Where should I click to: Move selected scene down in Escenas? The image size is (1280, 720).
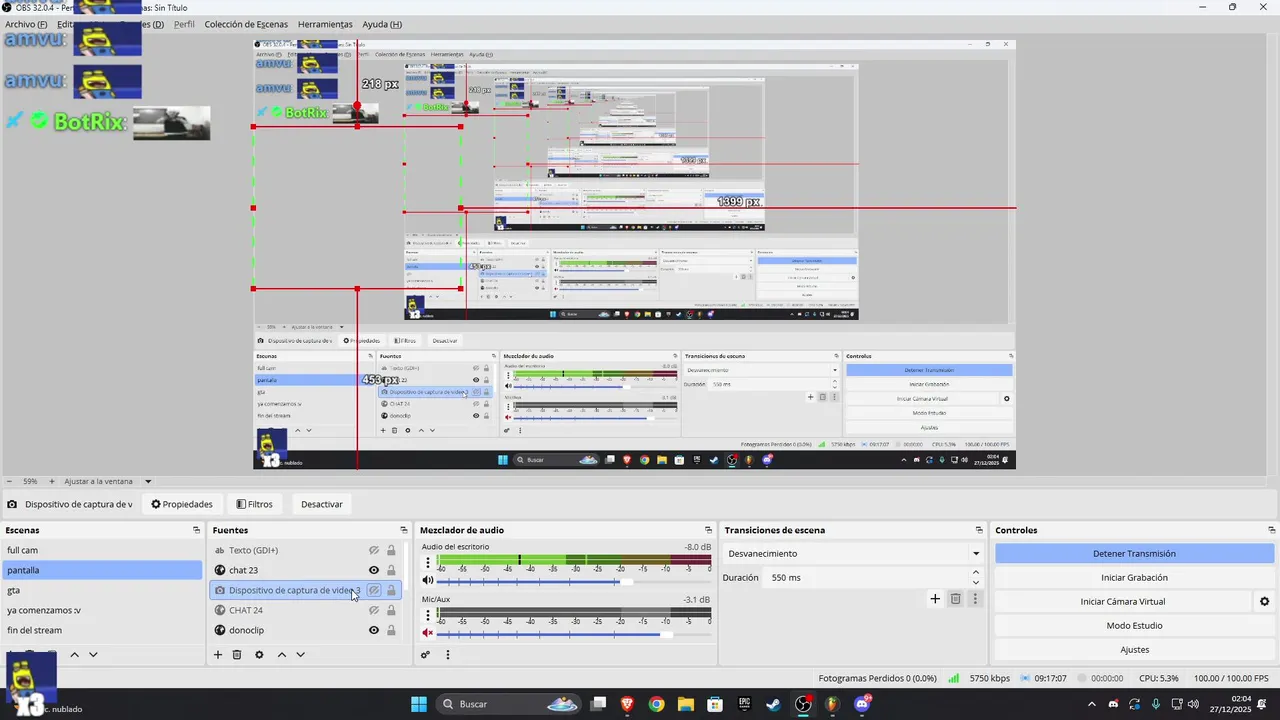pos(93,655)
